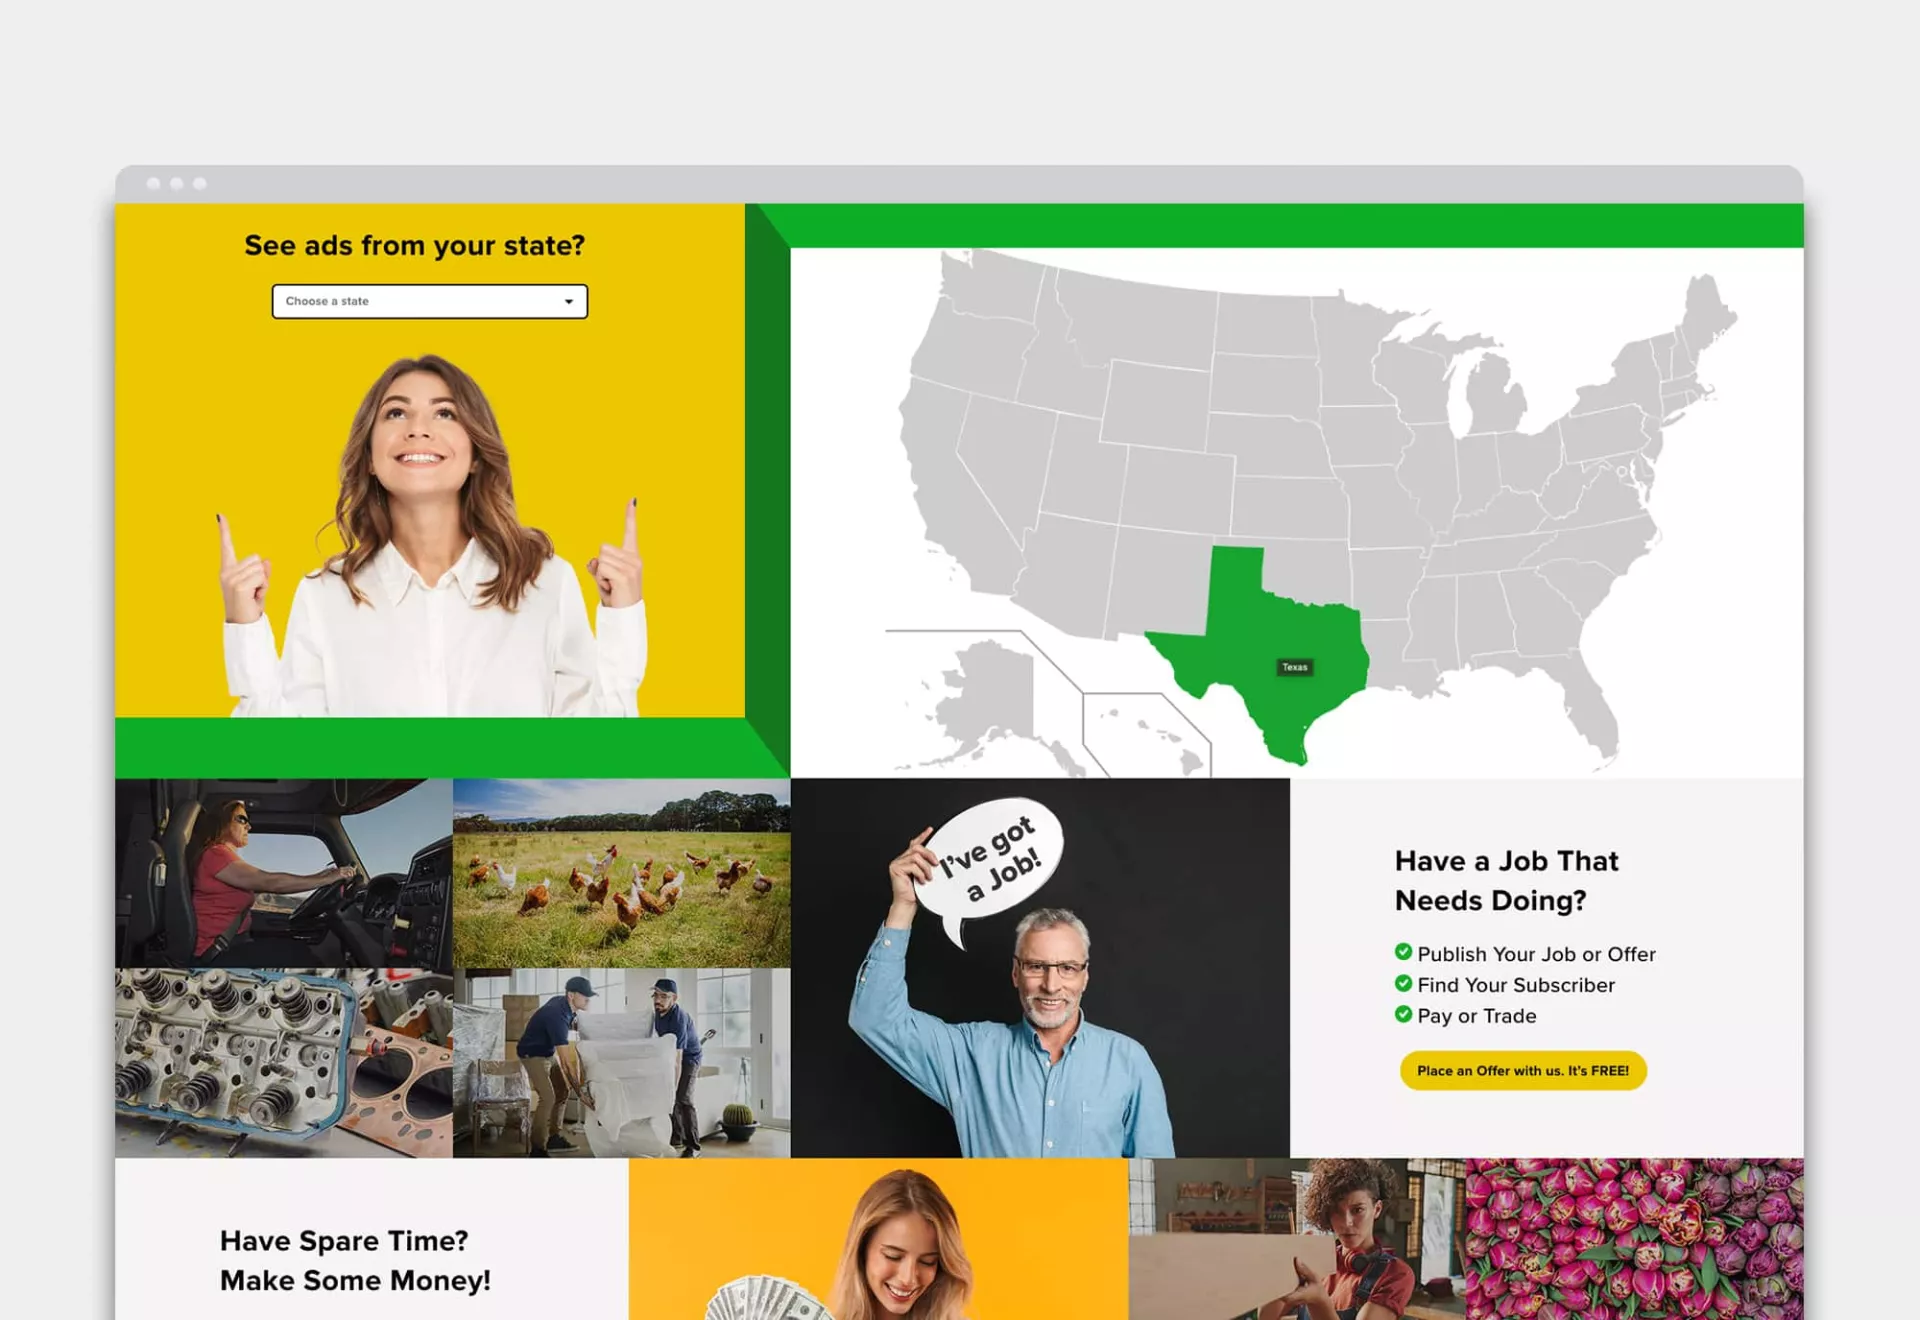The image size is (1920, 1320).
Task: Click green check beside Publish Your Job
Action: pyautogui.click(x=1403, y=952)
